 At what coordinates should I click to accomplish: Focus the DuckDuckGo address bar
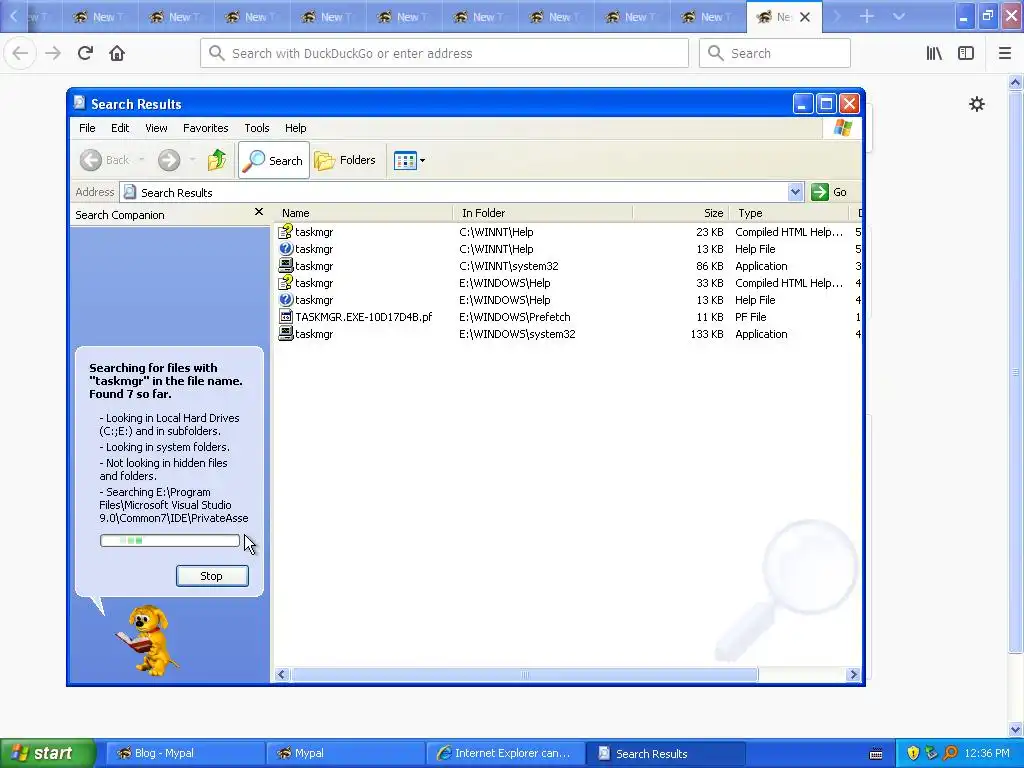[444, 53]
